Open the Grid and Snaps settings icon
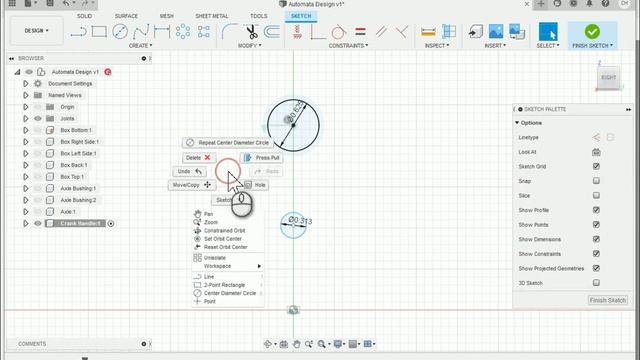 [x=353, y=344]
